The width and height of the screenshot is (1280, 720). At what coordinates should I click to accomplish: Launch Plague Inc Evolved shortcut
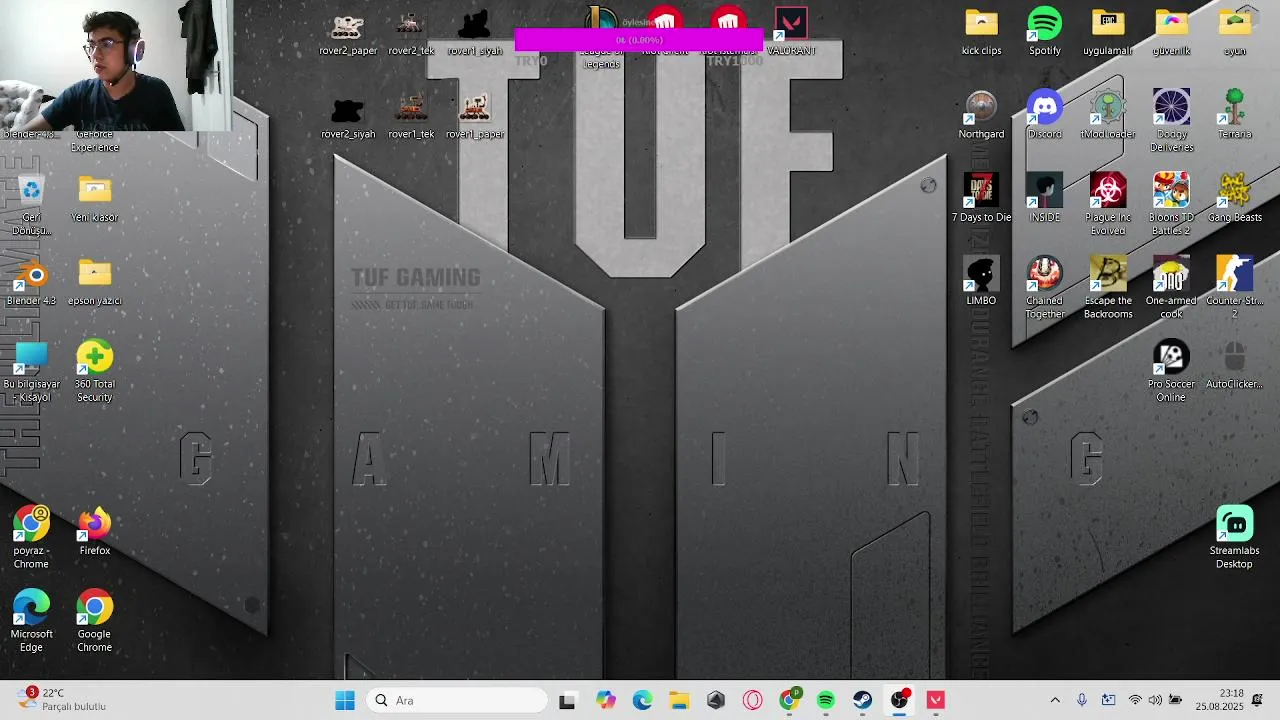point(1108,205)
